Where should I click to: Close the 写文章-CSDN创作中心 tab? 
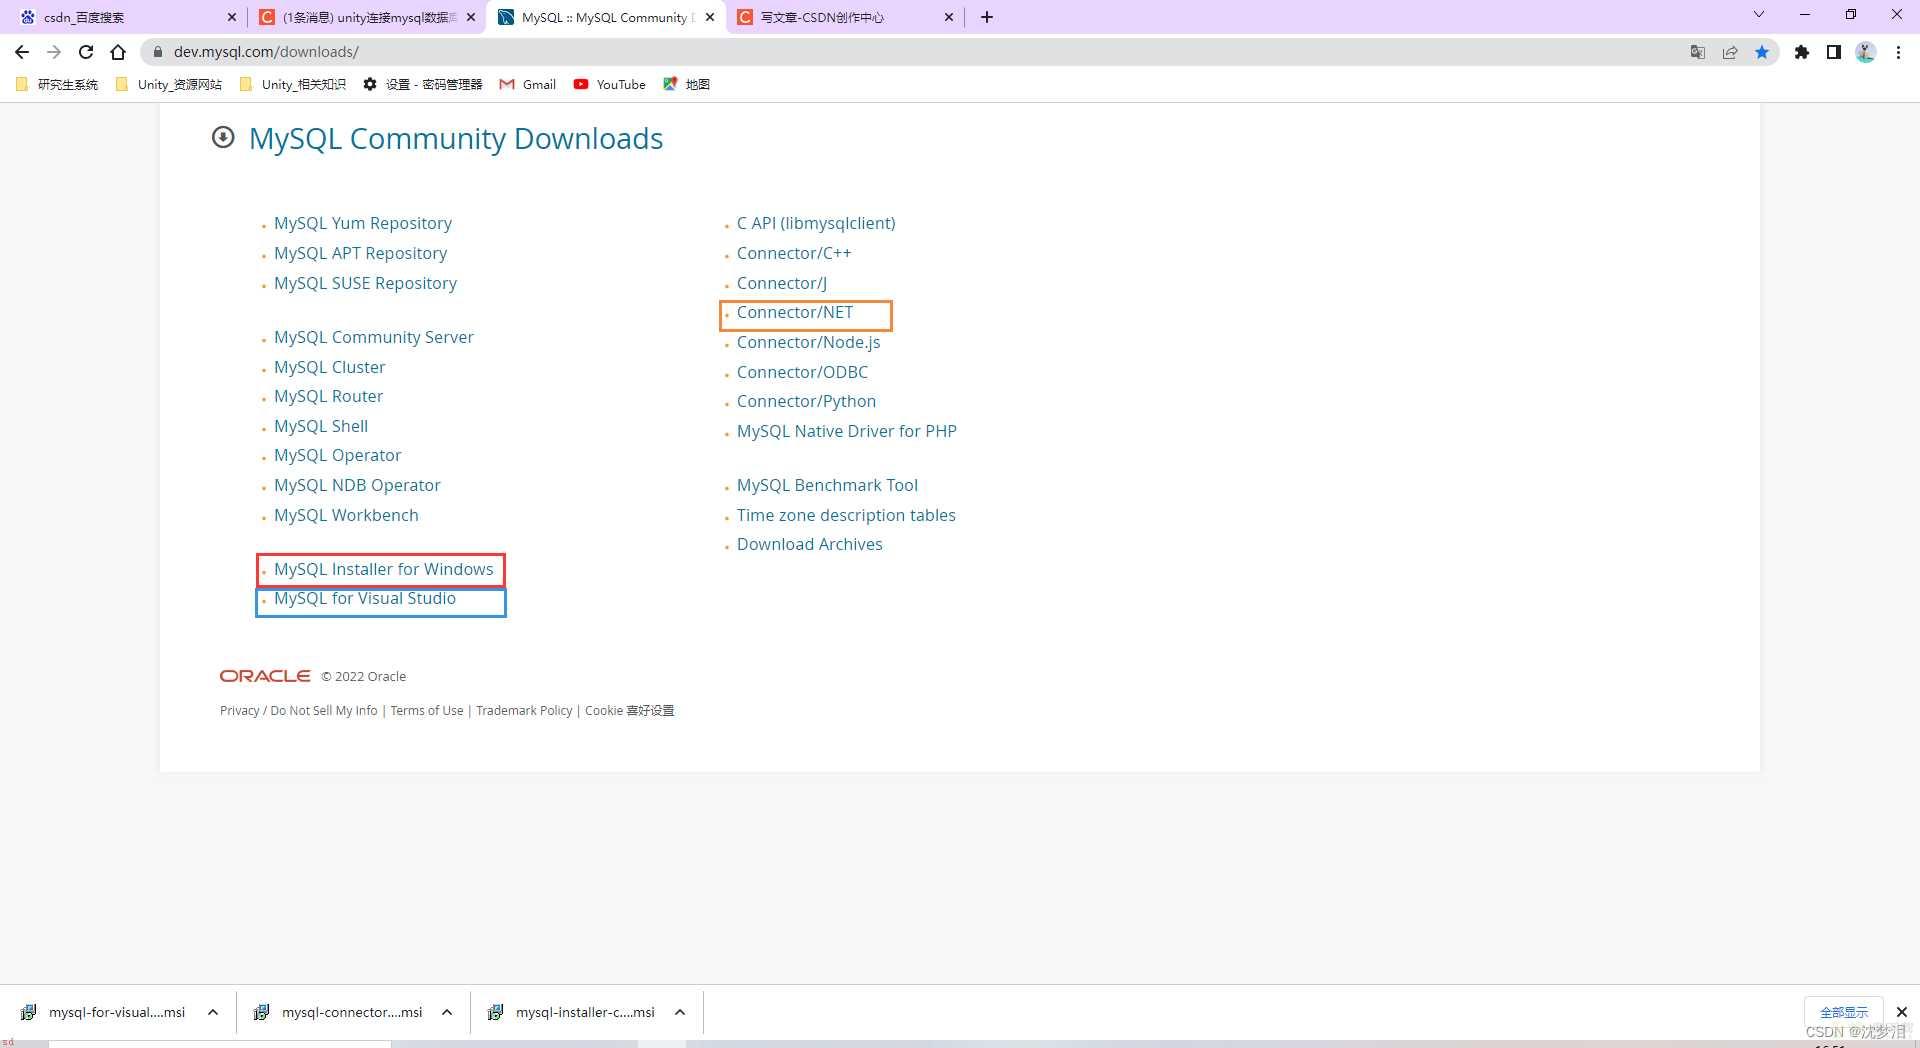[x=949, y=17]
